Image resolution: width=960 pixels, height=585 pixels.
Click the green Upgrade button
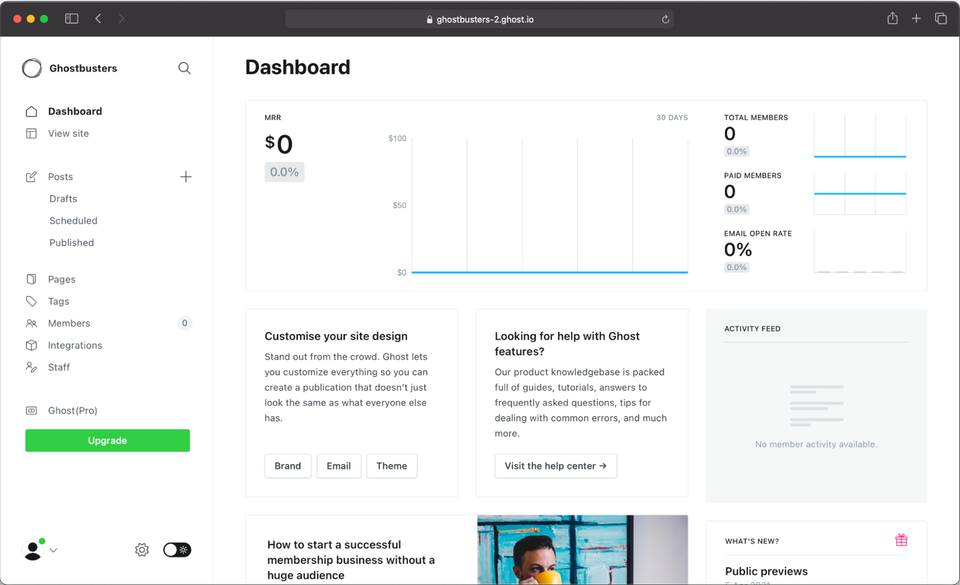pyautogui.click(x=107, y=441)
